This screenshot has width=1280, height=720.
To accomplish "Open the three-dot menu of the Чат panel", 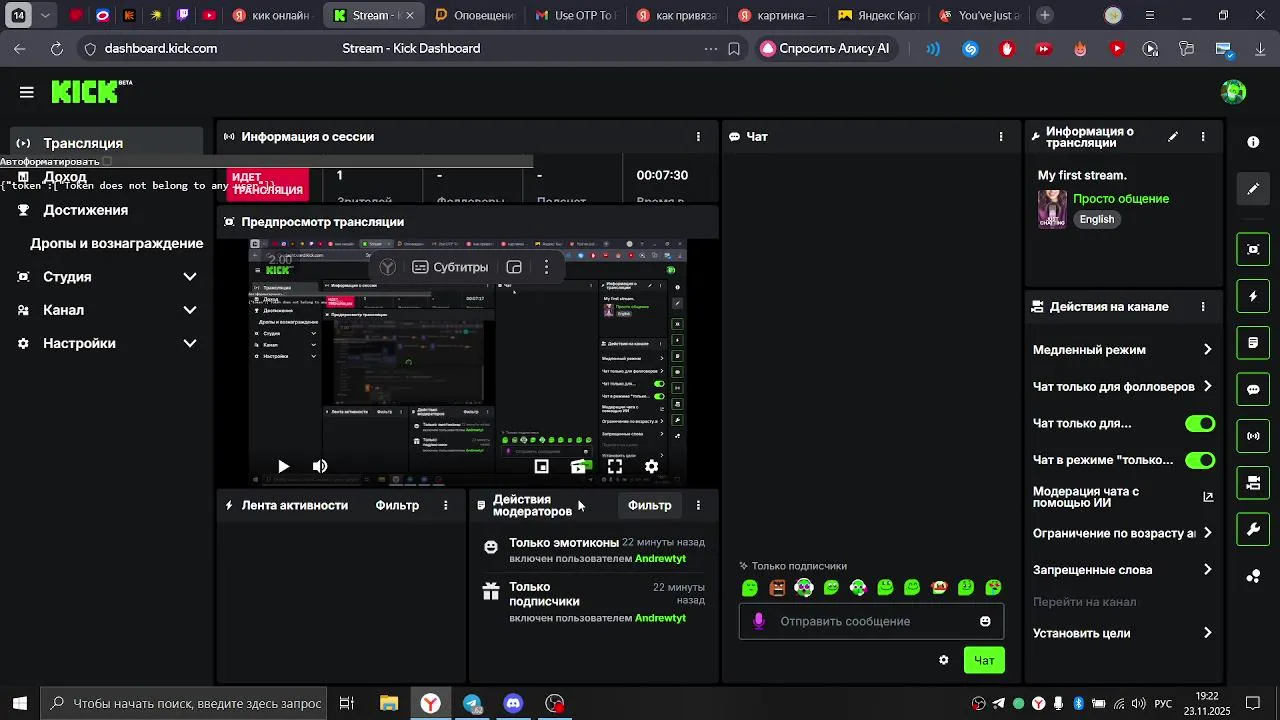I will 1001,137.
